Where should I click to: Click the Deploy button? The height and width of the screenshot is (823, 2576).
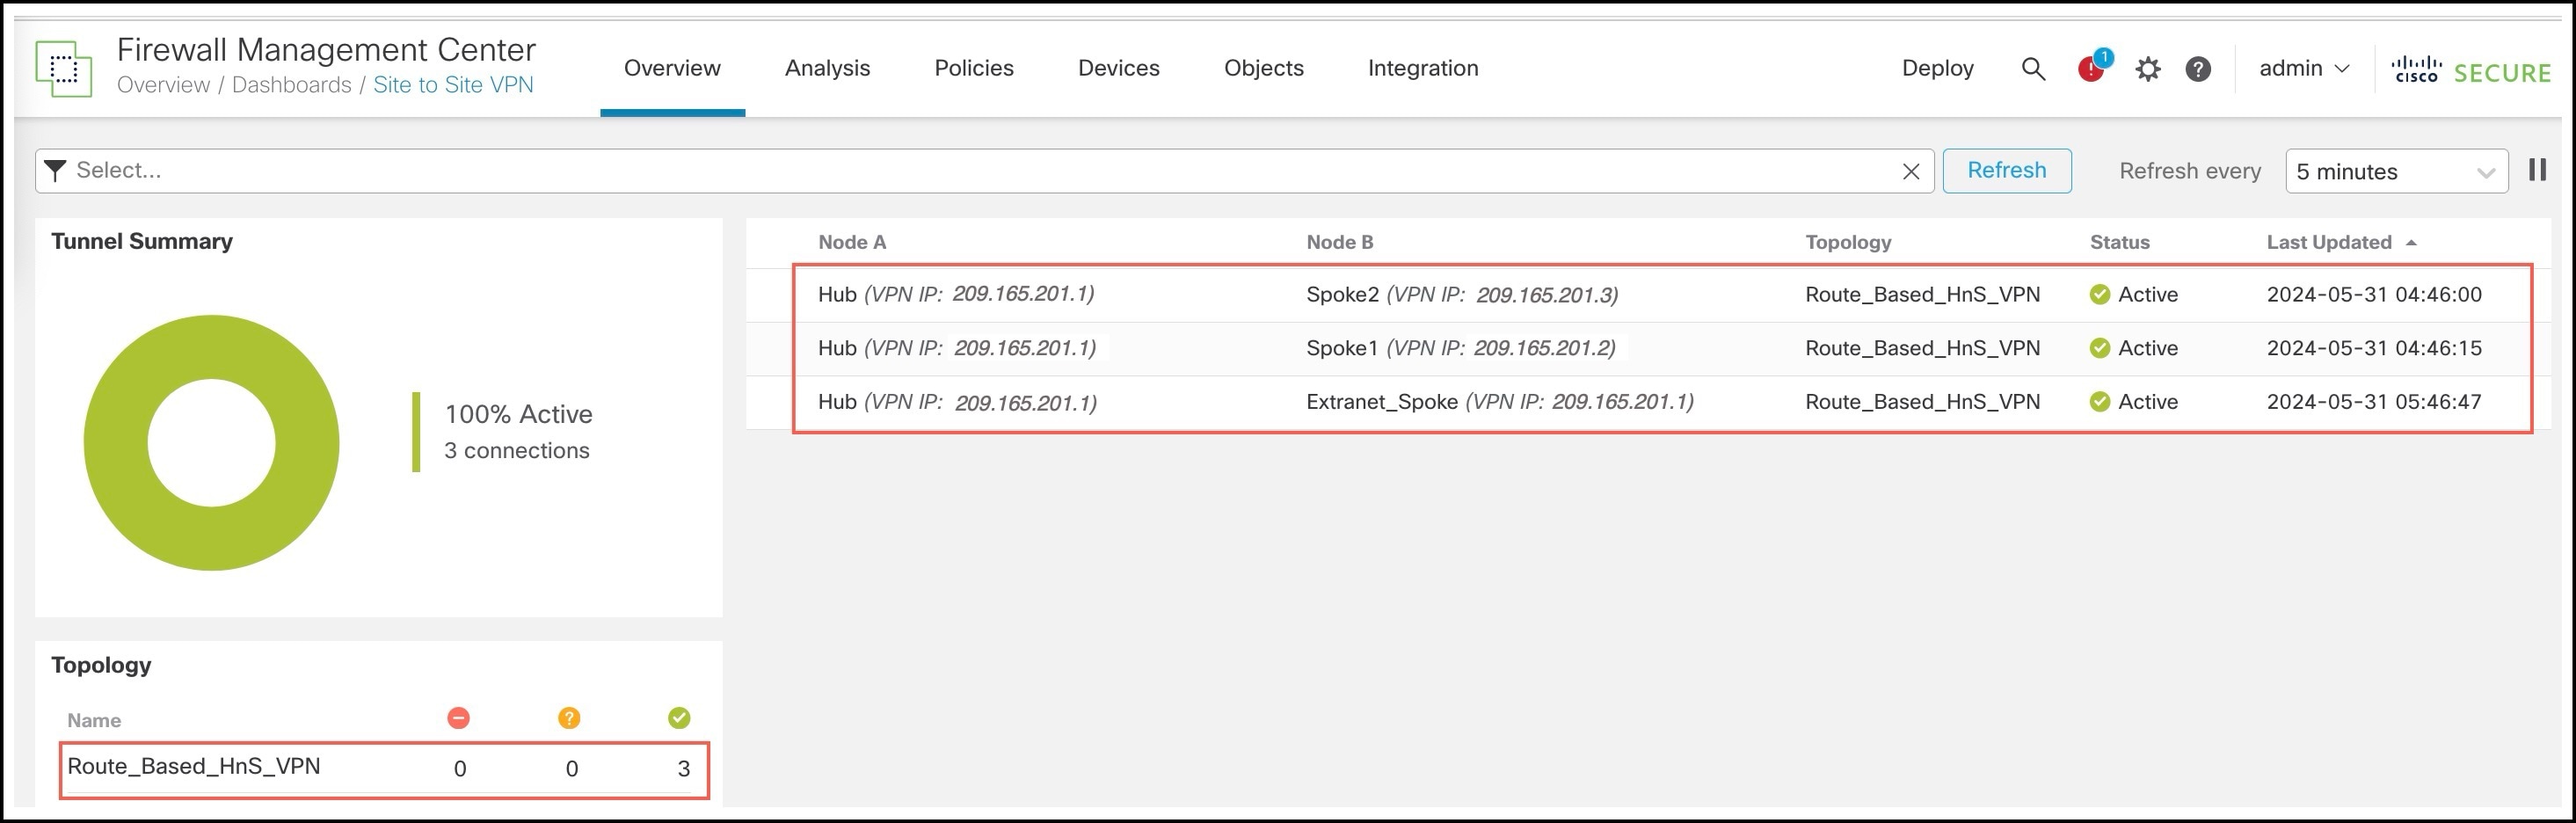[1937, 68]
